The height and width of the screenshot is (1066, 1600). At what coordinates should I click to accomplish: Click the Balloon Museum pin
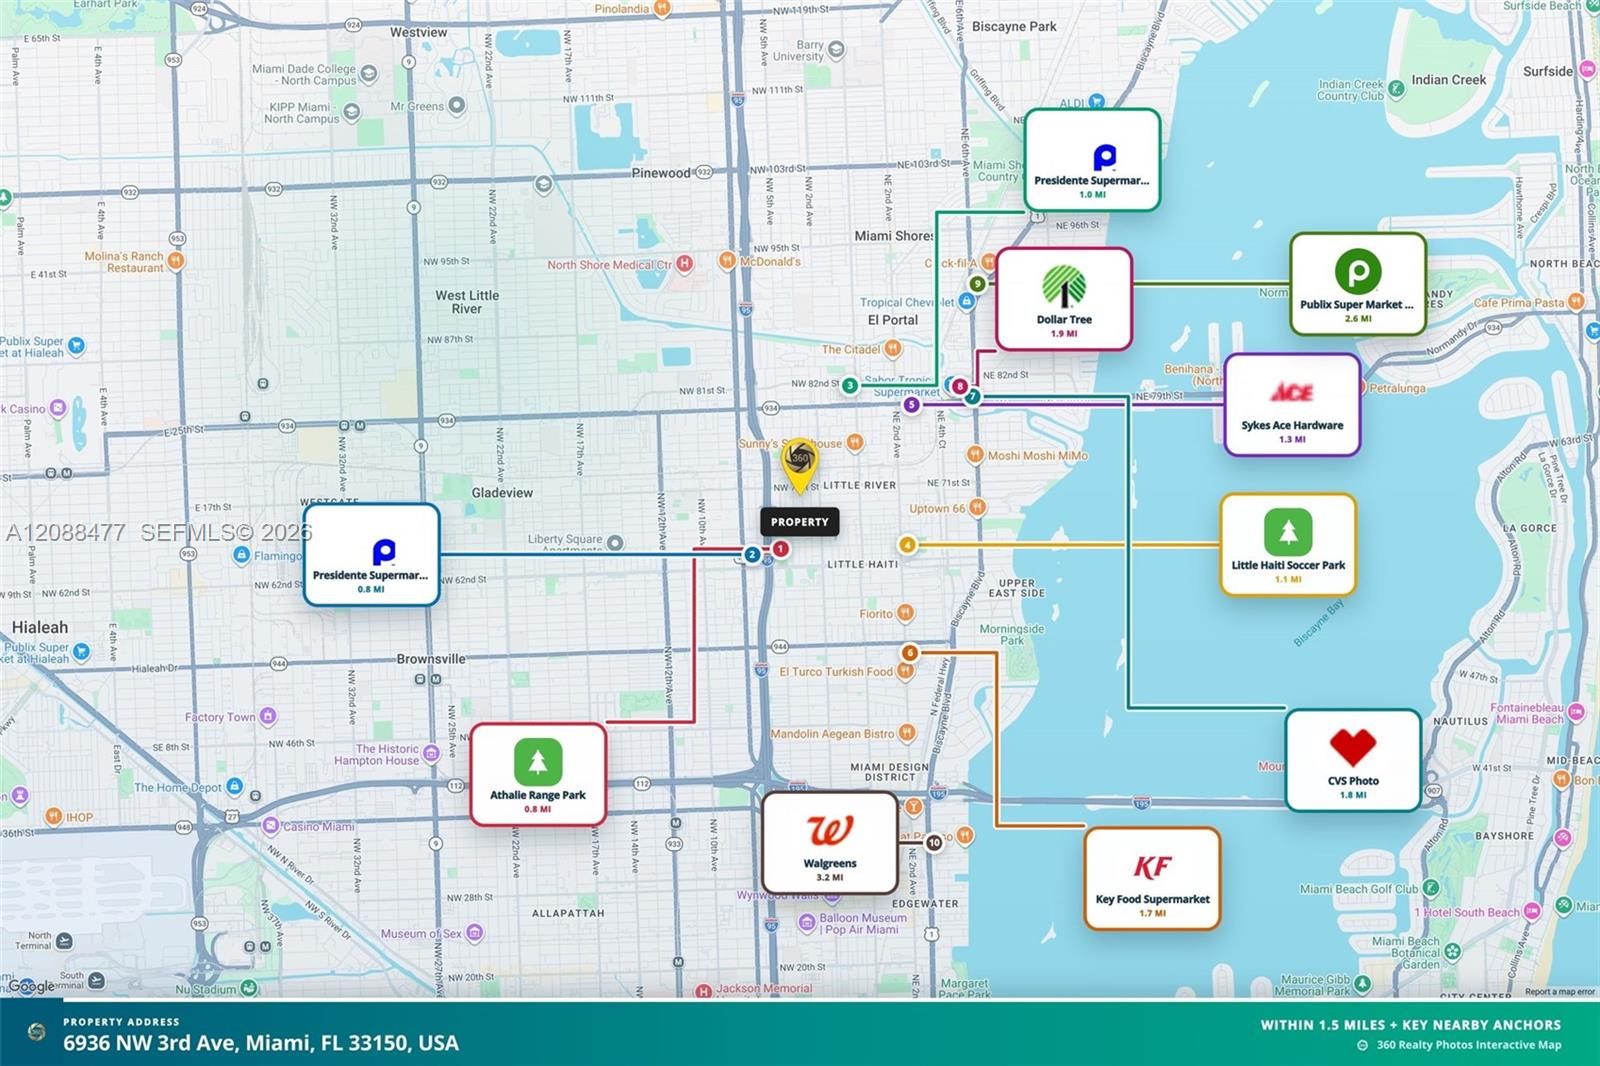pos(807,923)
